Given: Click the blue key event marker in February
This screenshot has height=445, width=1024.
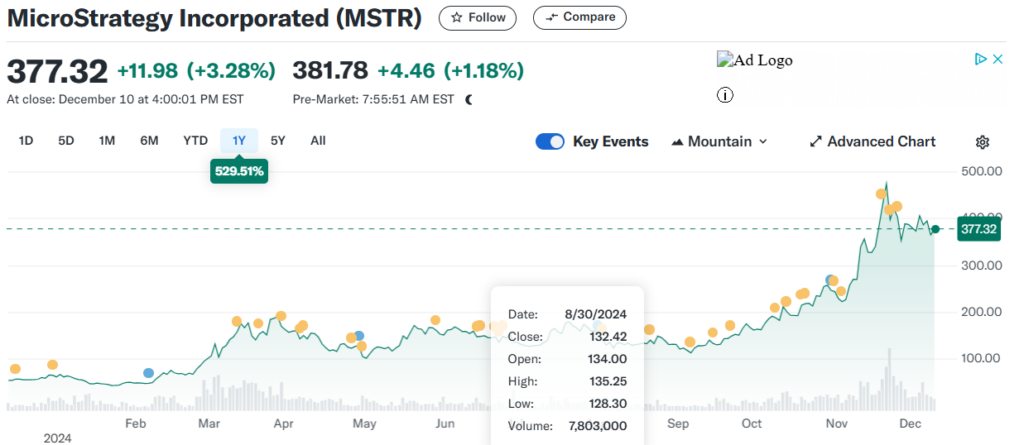Looking at the screenshot, I should 148,373.
